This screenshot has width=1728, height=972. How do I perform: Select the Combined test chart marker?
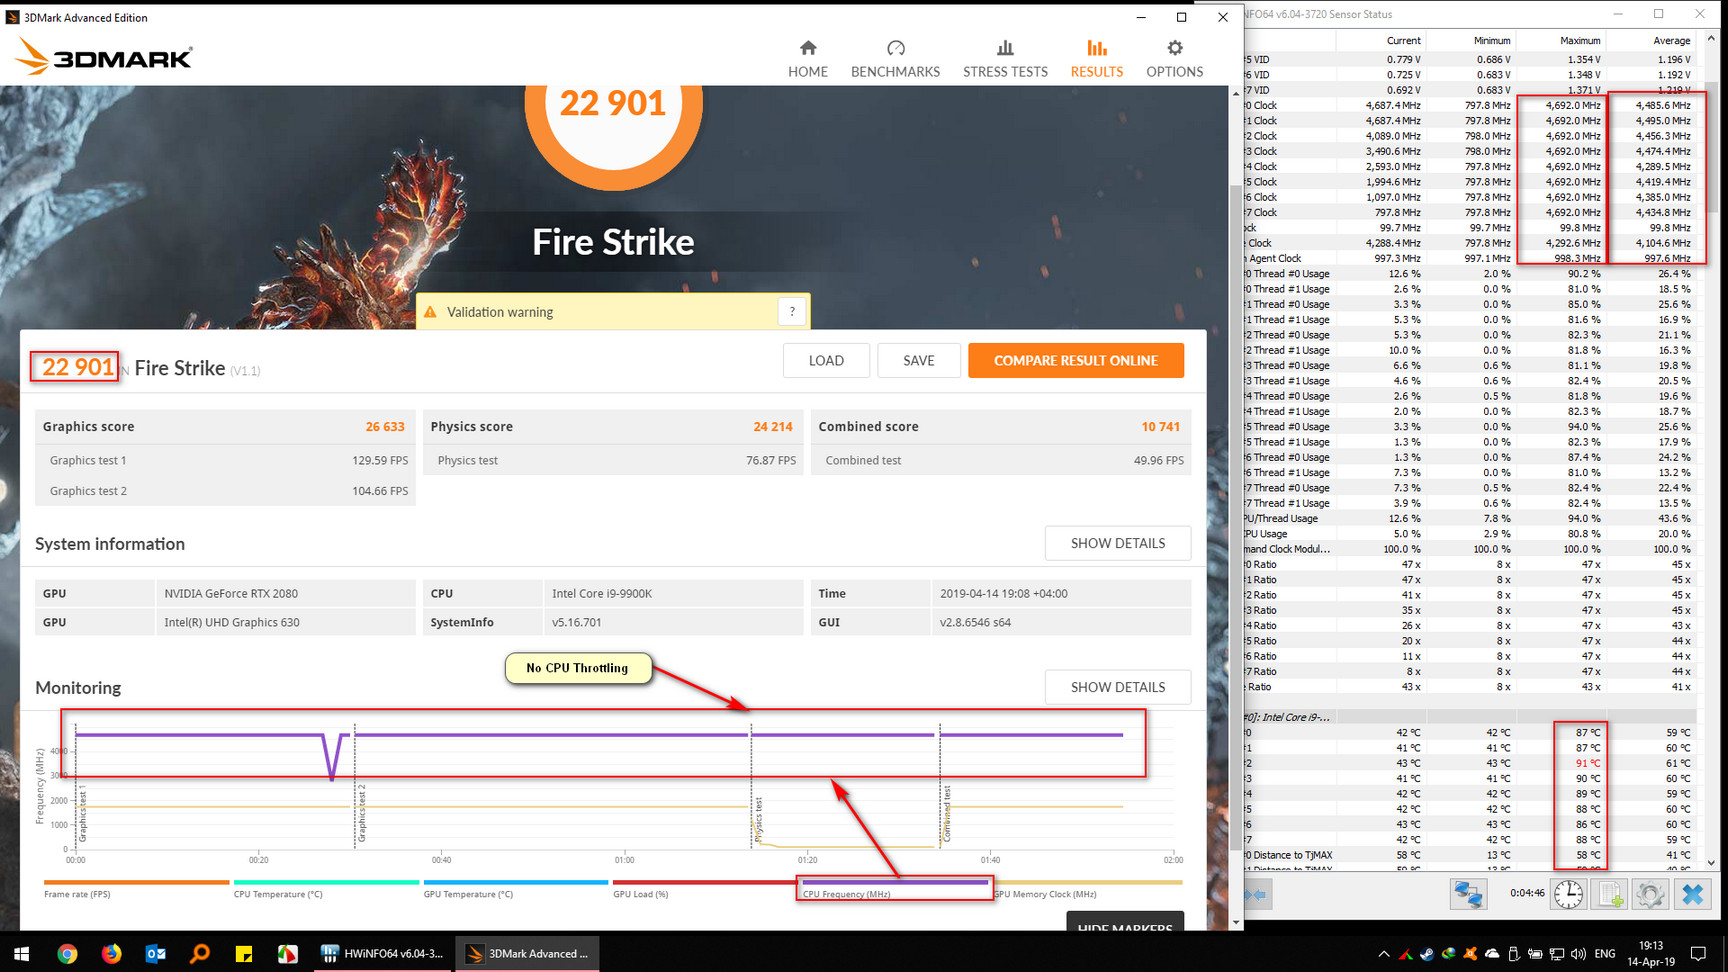947,814
